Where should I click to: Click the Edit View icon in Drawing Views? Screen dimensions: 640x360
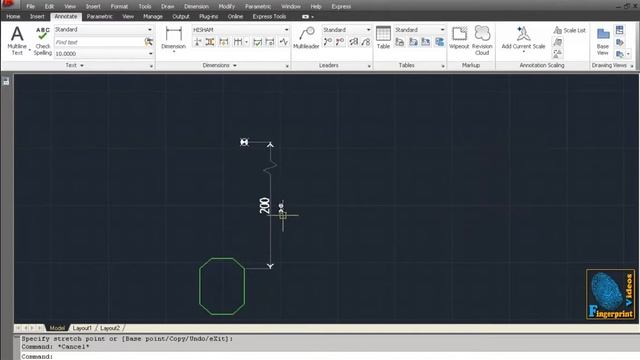(x=620, y=42)
